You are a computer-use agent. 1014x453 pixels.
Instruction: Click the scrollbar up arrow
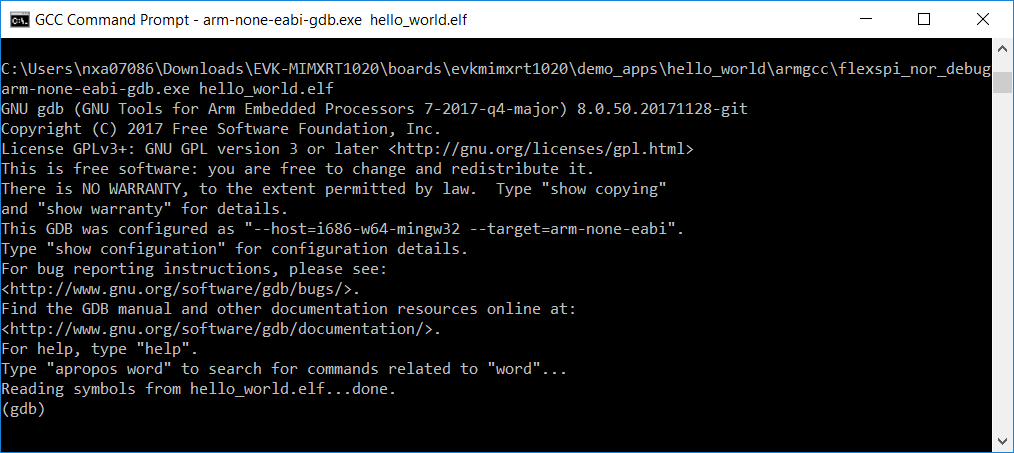click(x=1002, y=47)
